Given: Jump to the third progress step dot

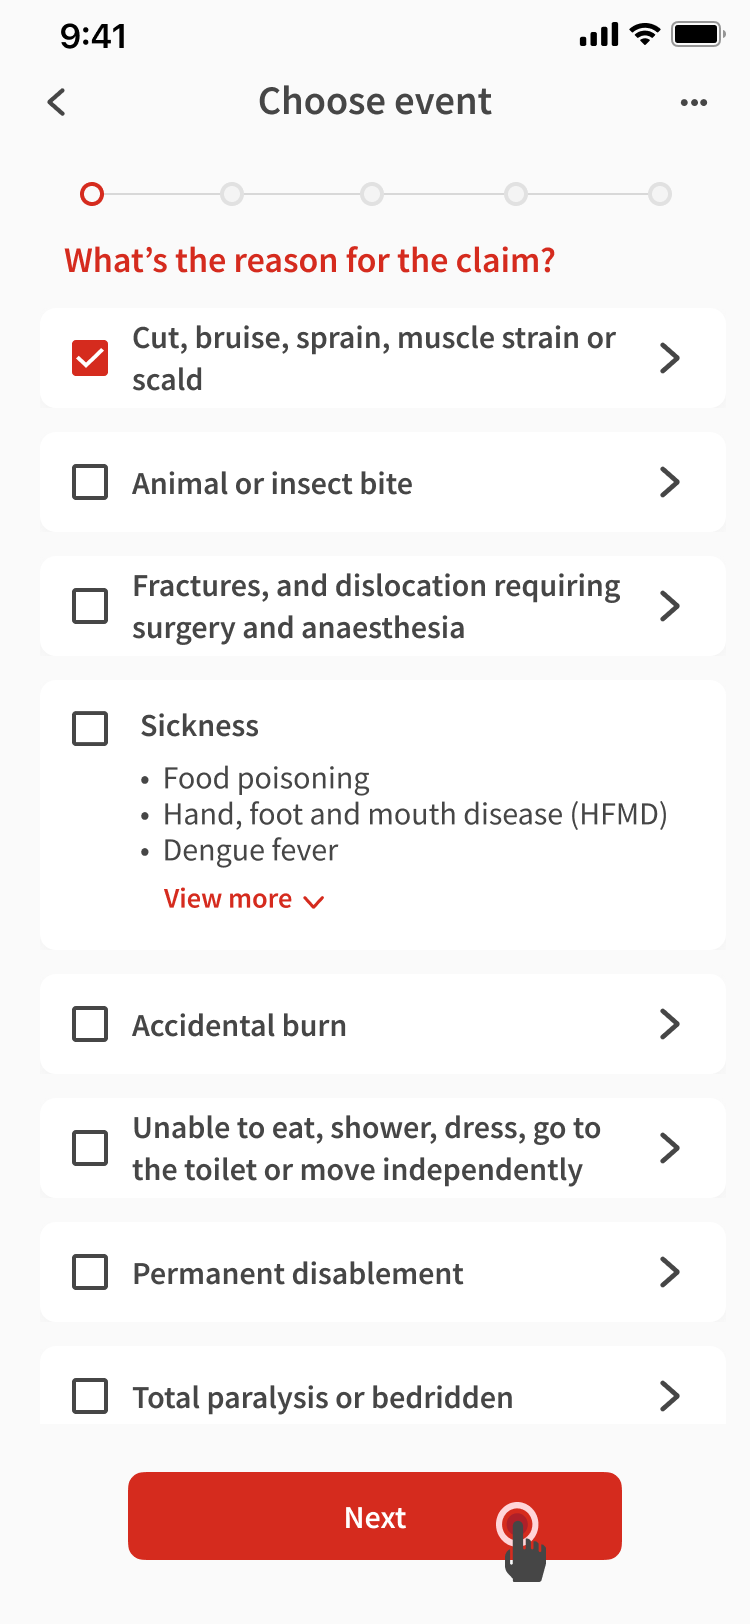Looking at the screenshot, I should [x=372, y=194].
